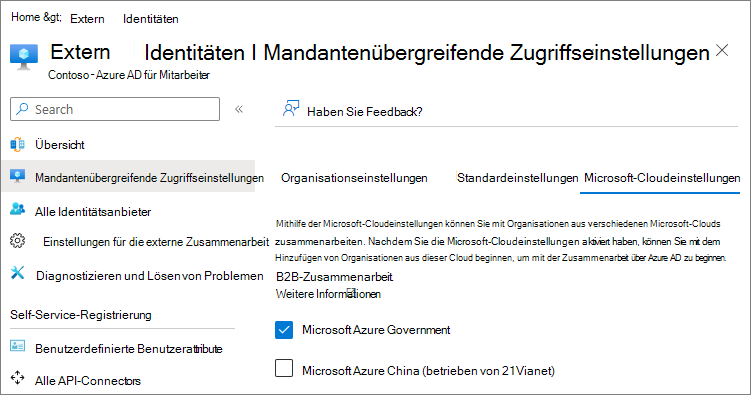The image size is (751, 395).
Task: Open the Standardeinstellungen tab
Action: 517,178
